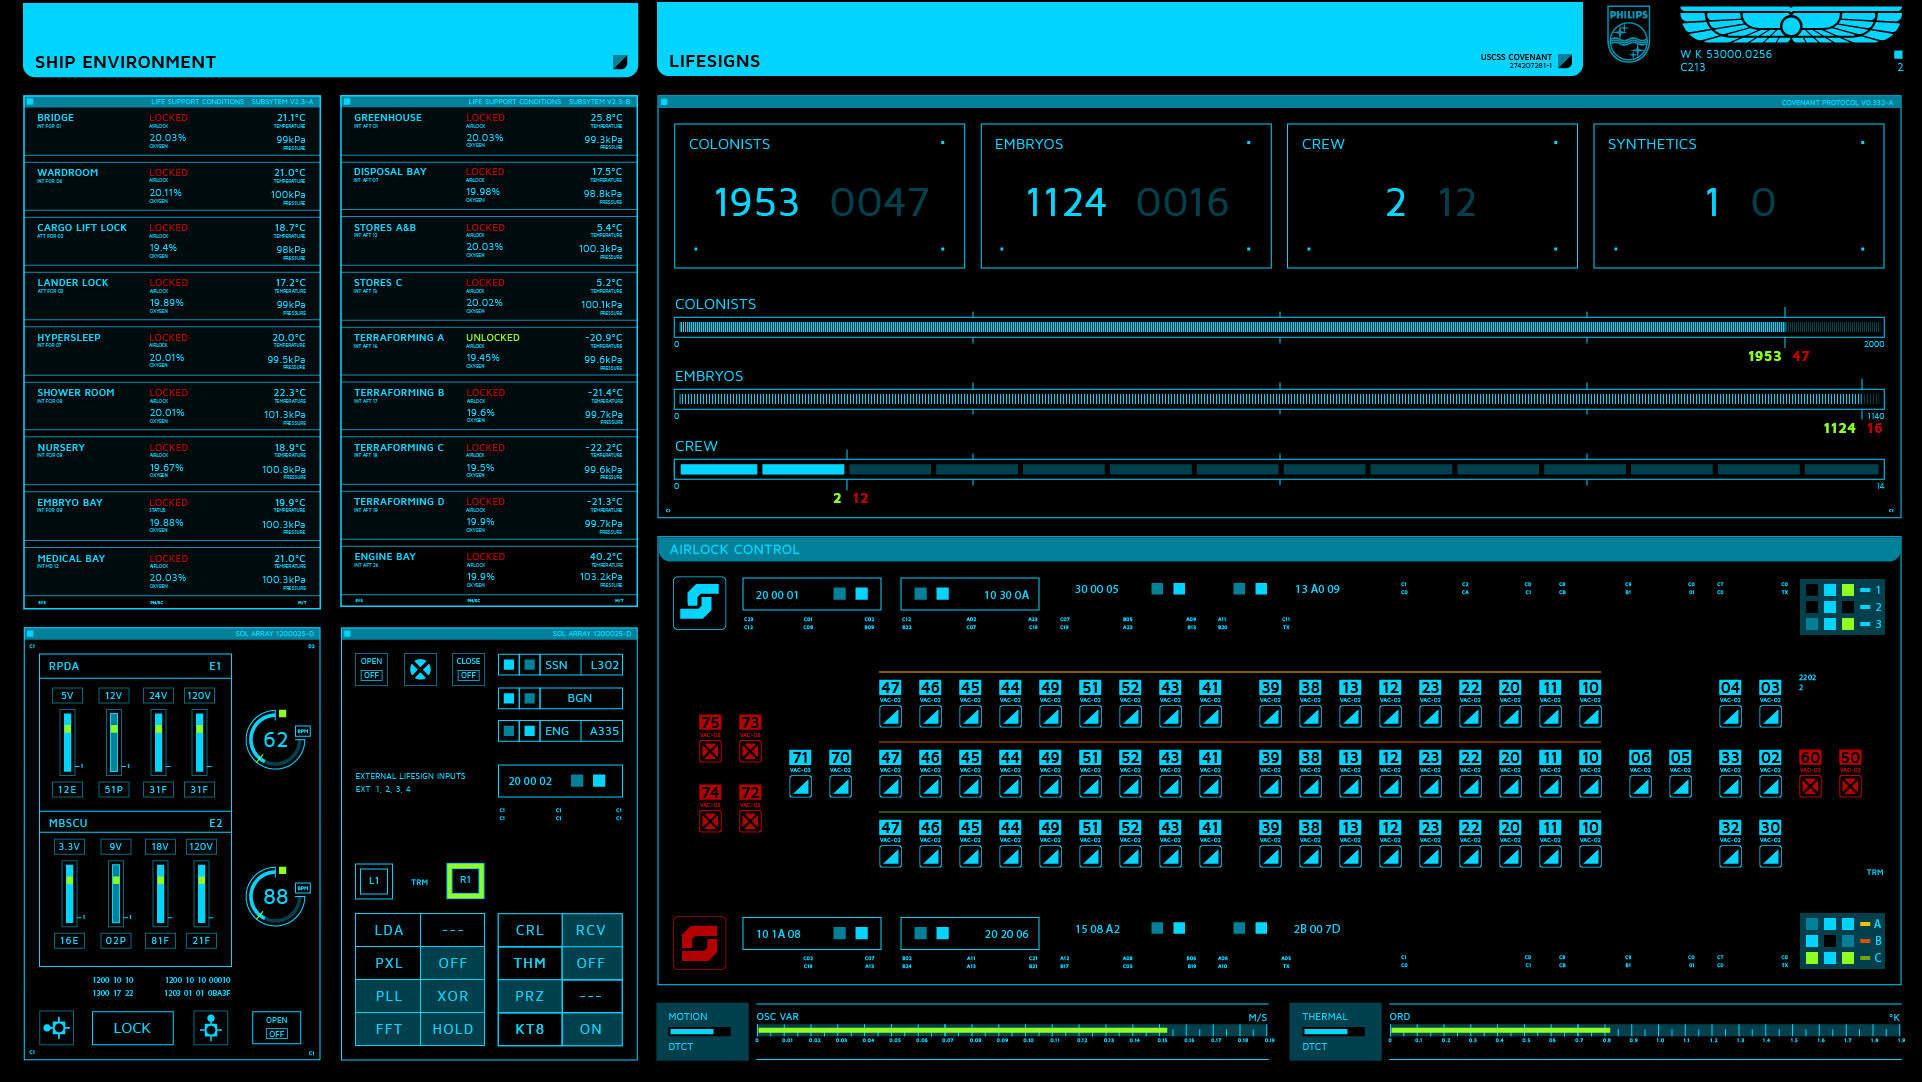This screenshot has height=1082, width=1922.
Task: Click the 20 00 01 airlock code box
Action: coord(811,594)
